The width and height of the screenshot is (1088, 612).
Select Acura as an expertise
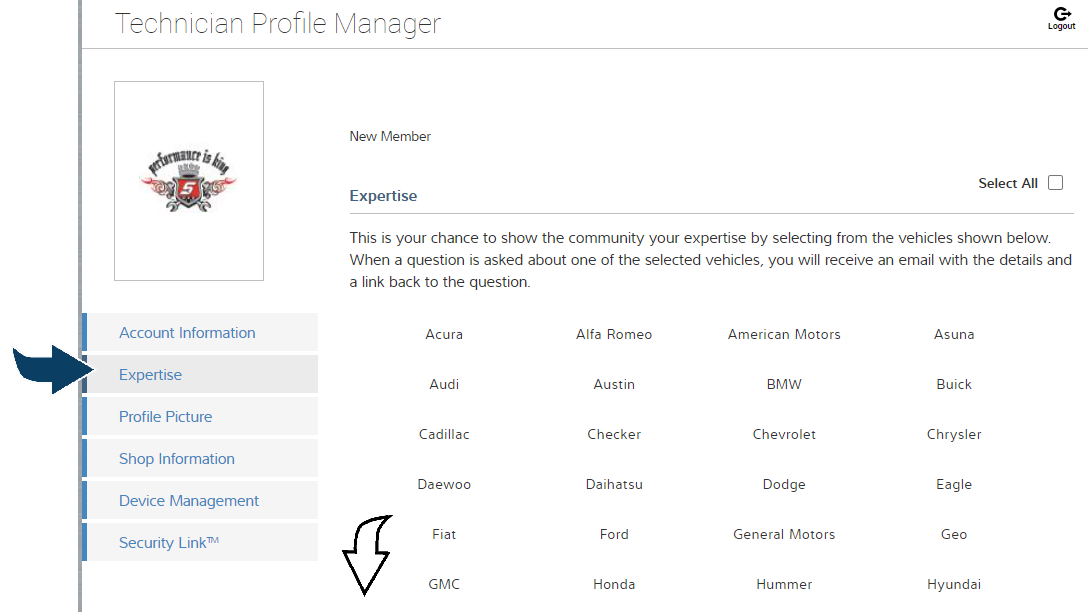point(444,334)
